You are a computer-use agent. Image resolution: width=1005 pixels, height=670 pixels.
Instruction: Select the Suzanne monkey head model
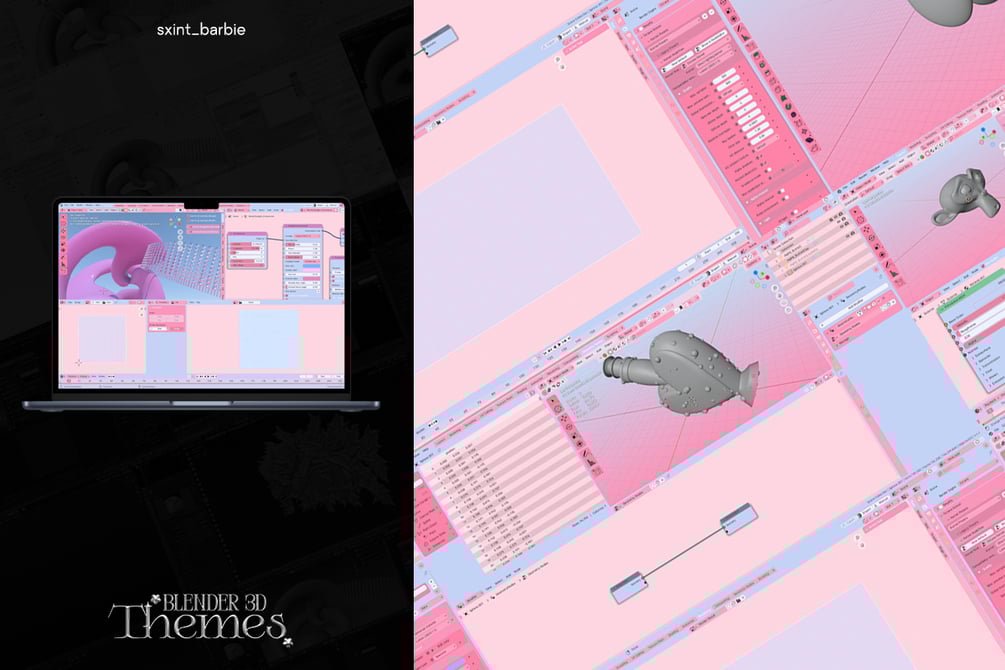coord(966,196)
